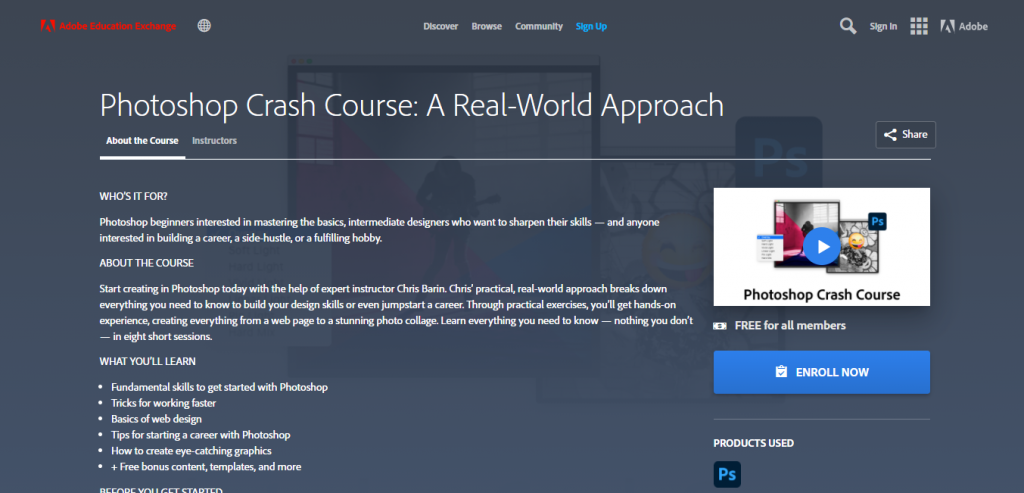Click the course title heading

[x=411, y=105]
